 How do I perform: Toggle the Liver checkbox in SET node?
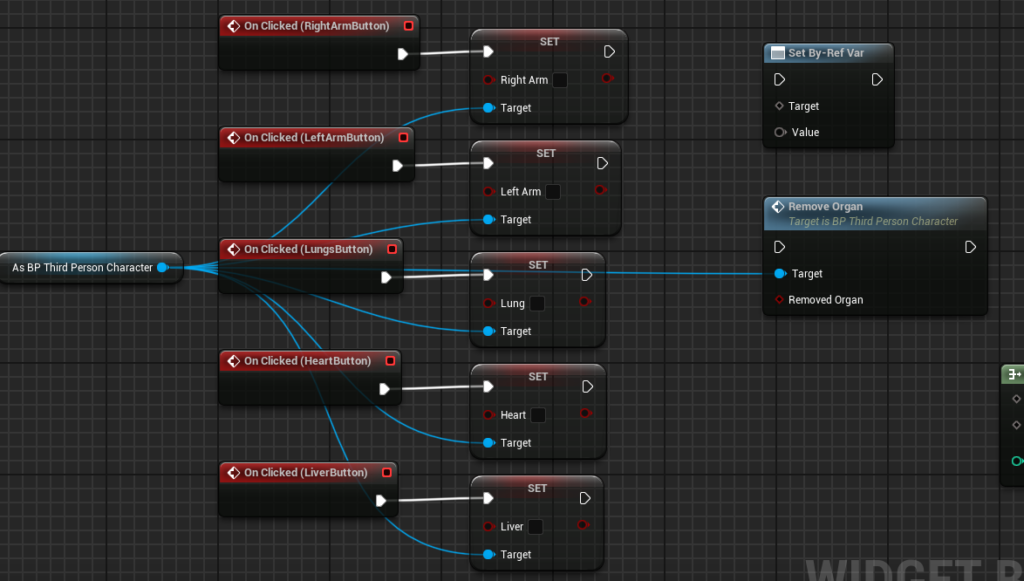tap(535, 527)
